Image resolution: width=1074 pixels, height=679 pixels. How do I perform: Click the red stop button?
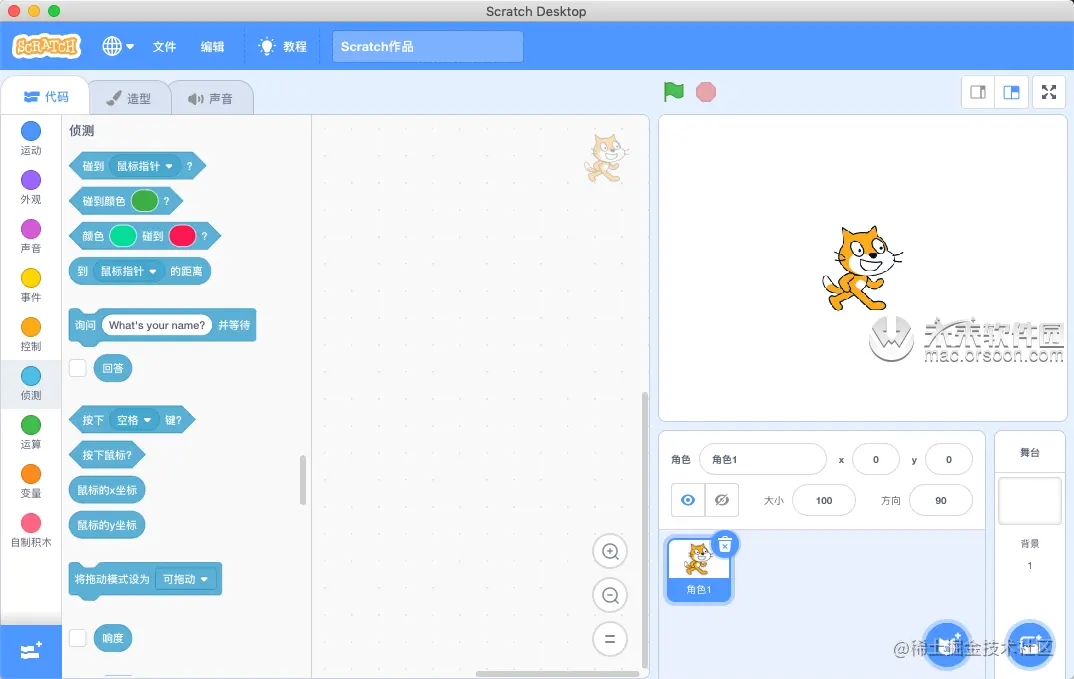coord(705,92)
